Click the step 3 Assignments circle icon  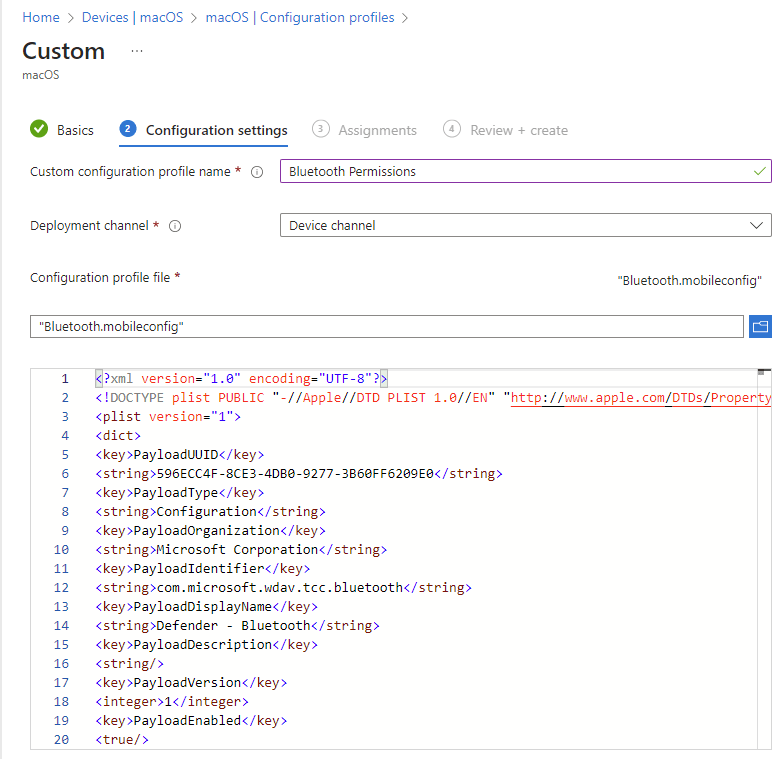(x=320, y=129)
